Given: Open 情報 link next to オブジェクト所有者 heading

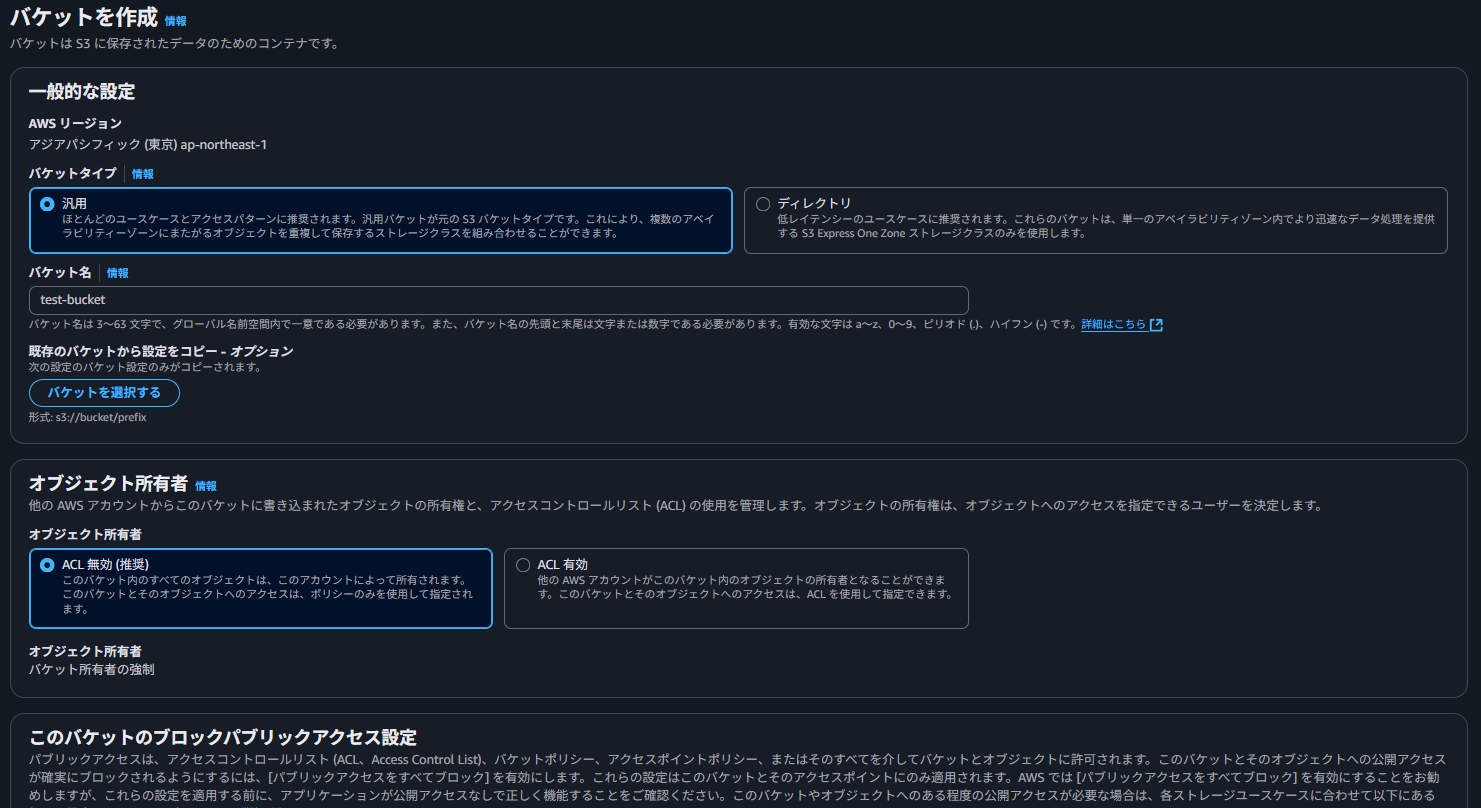Looking at the screenshot, I should (x=206, y=486).
